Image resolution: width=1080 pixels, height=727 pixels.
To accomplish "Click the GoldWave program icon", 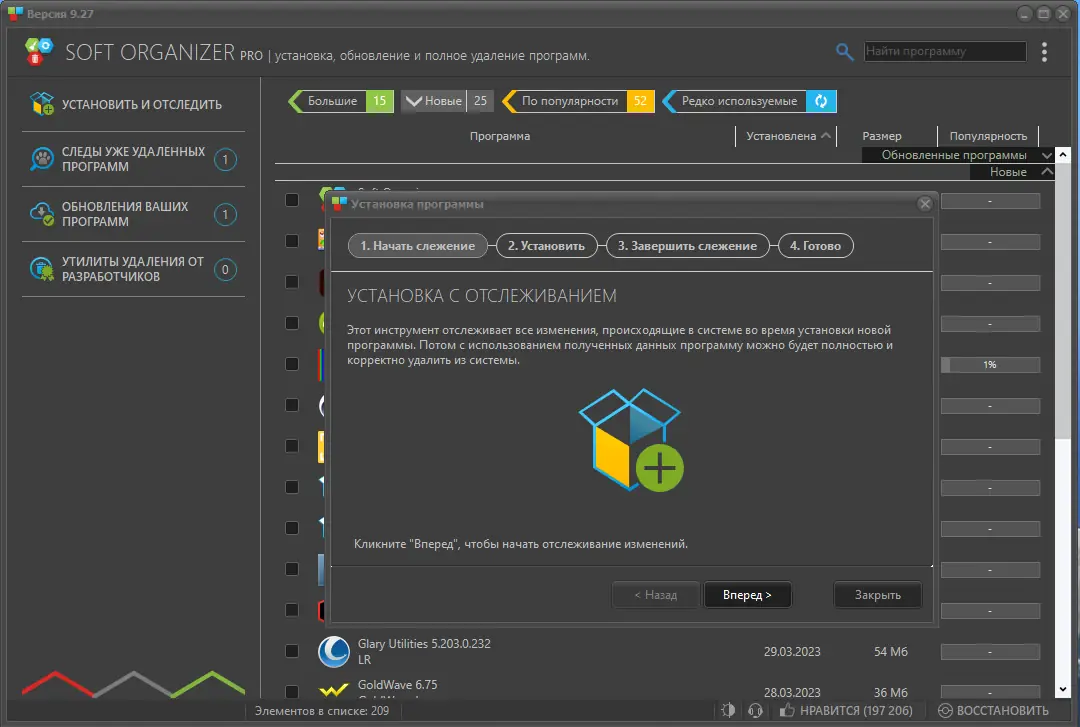I will pos(334,690).
